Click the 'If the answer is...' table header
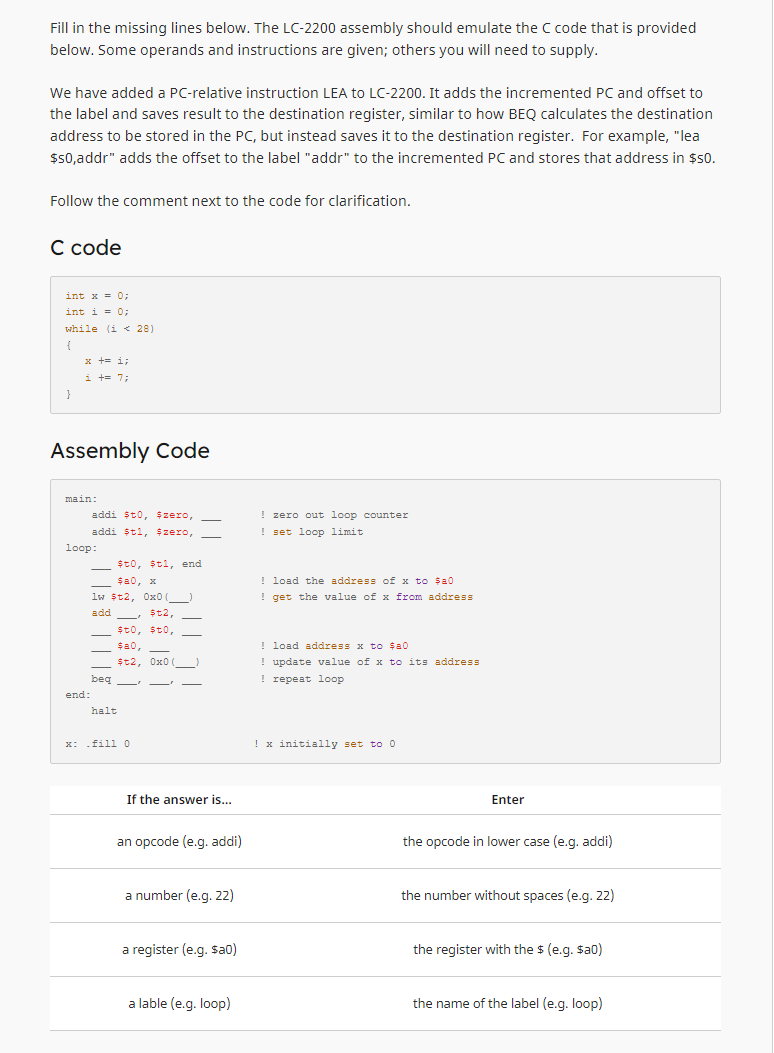 (179, 800)
